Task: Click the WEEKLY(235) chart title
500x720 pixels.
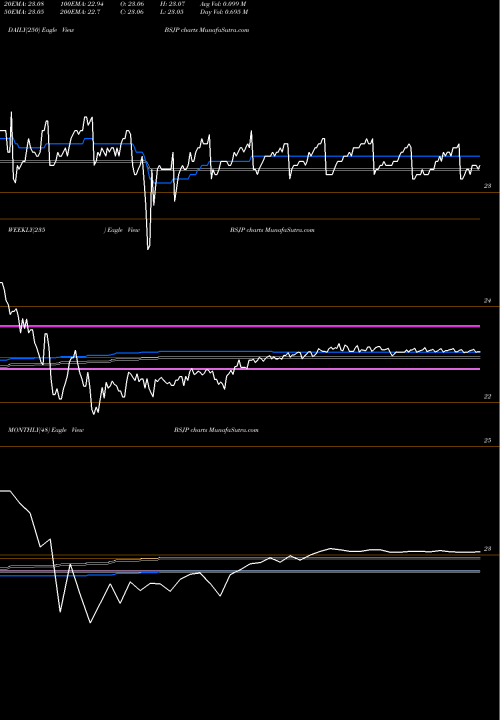Action: (x=73, y=230)
